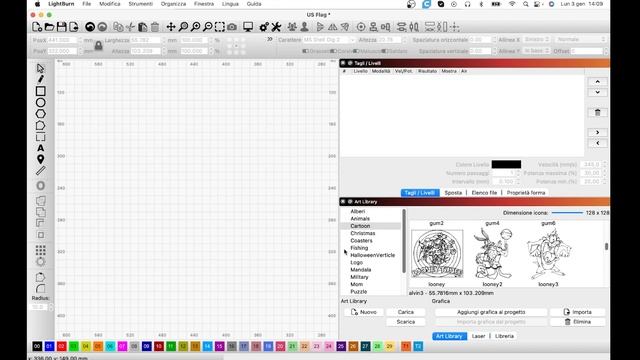Move layer down with the down chevron
The height and width of the screenshot is (360, 640).
tap(598, 92)
